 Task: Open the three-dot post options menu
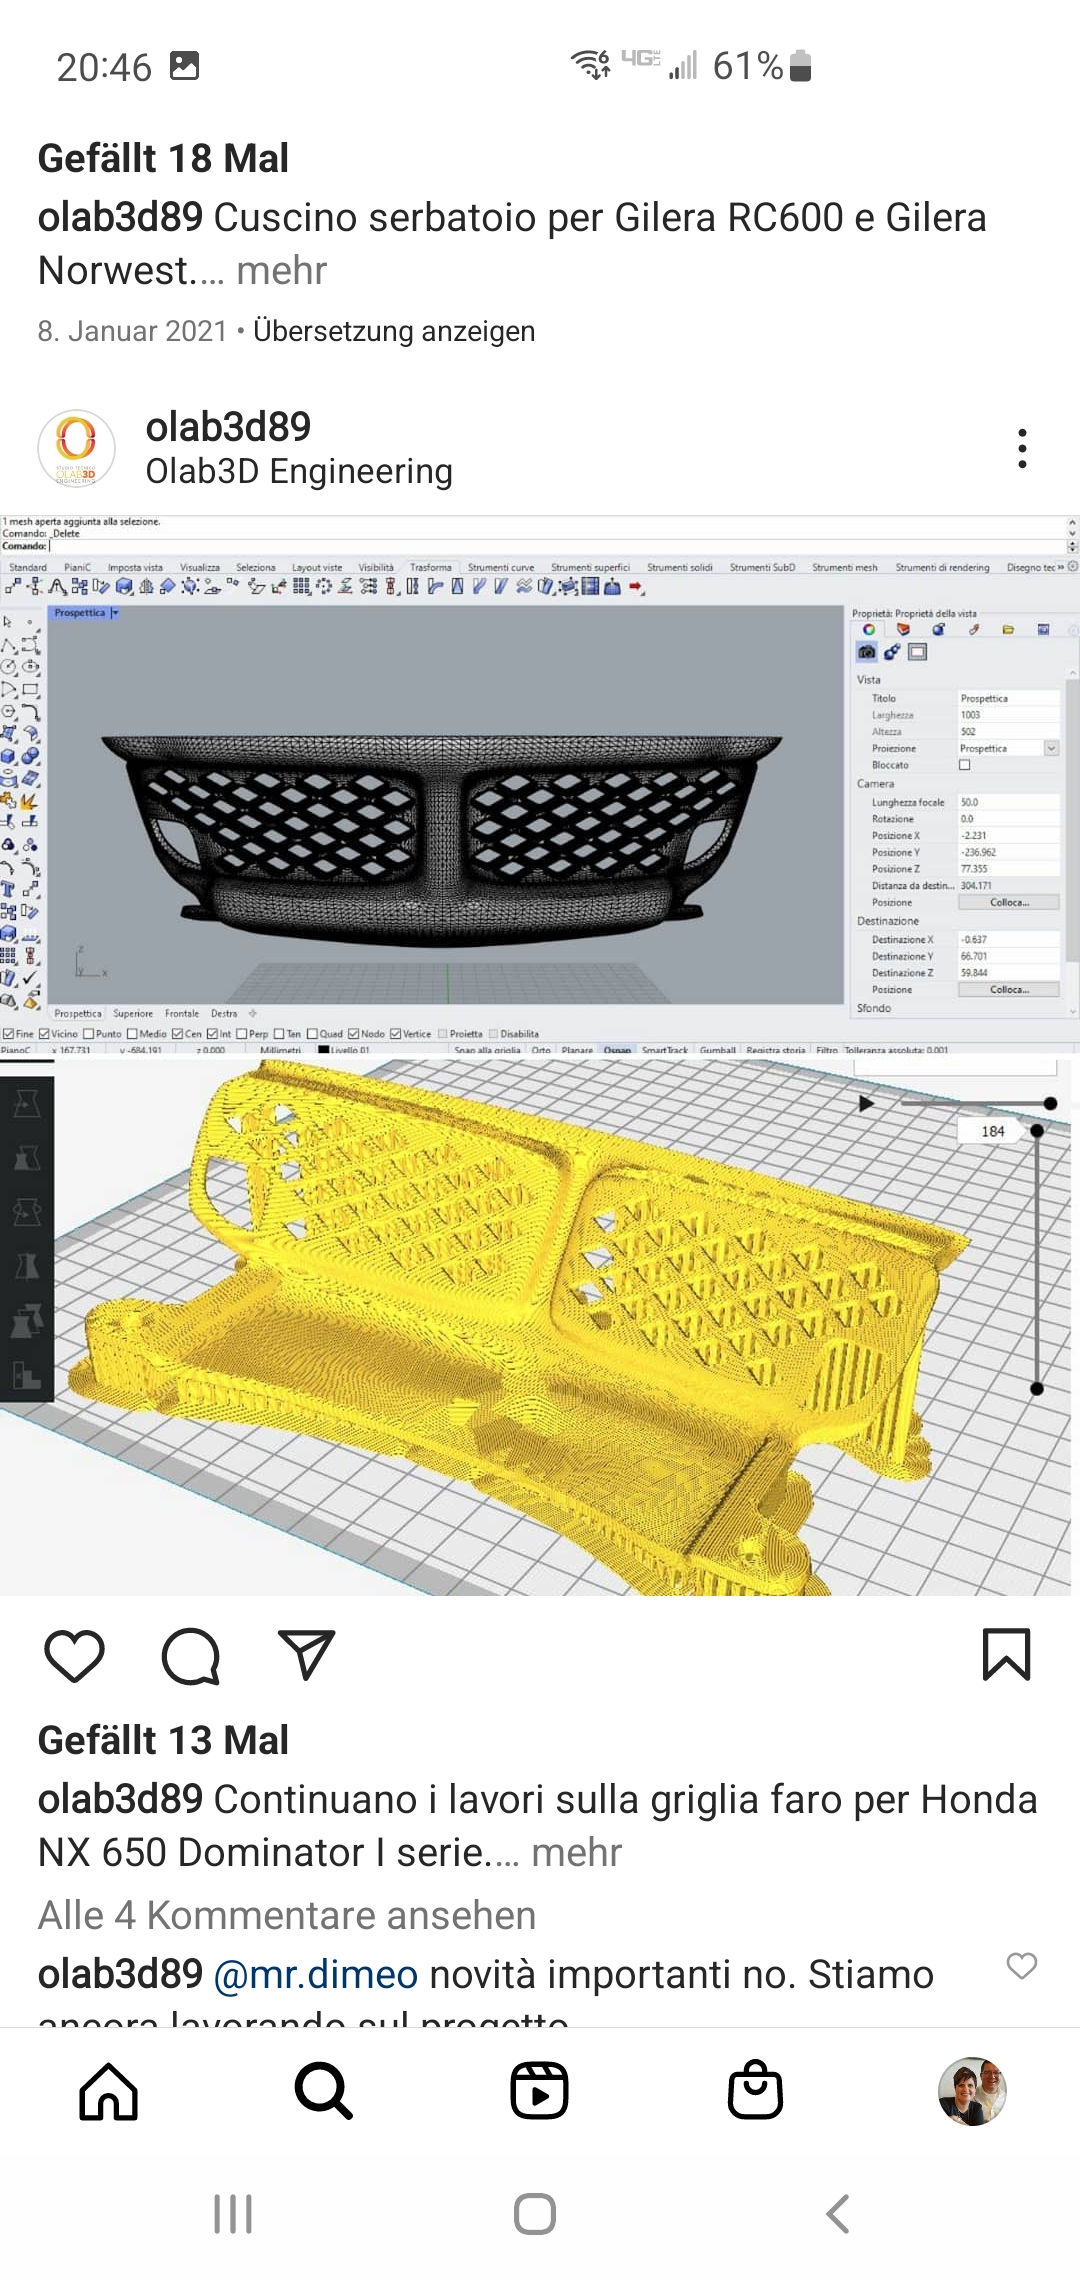coord(1021,449)
